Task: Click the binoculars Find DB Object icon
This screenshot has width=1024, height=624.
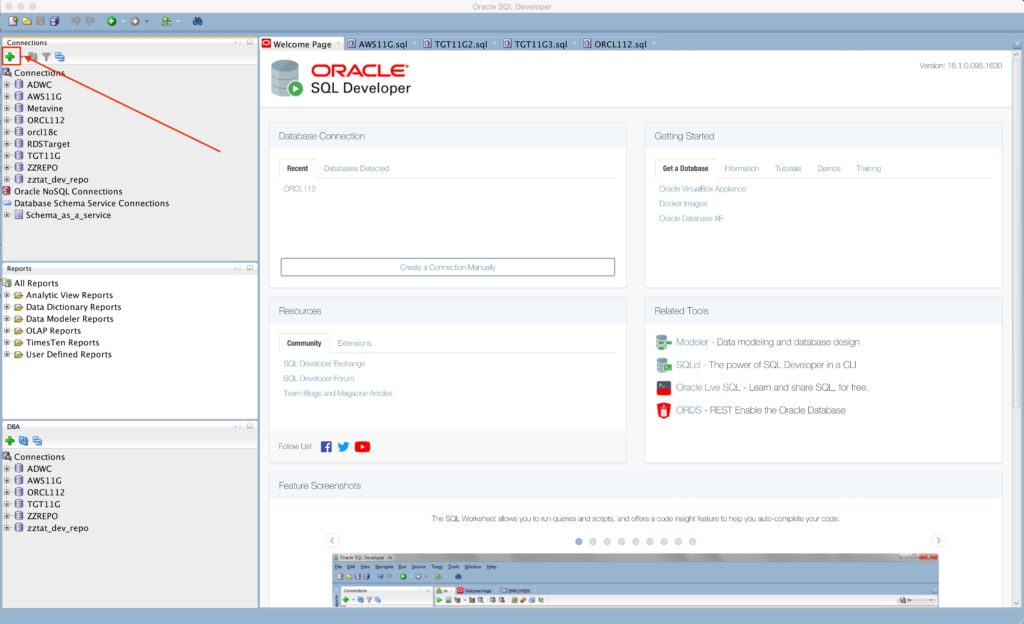Action: point(198,21)
